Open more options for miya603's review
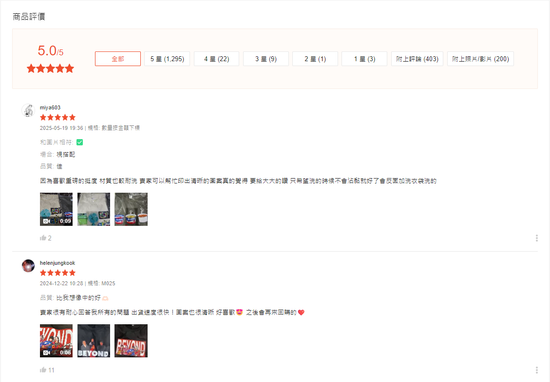The image size is (550, 382). (x=537, y=238)
